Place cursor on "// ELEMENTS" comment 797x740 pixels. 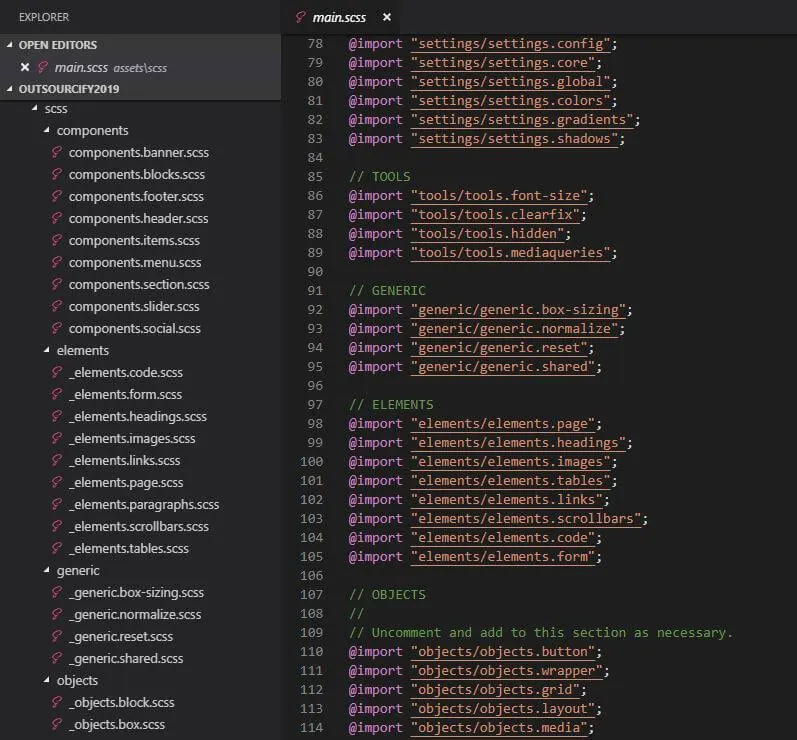coord(391,405)
